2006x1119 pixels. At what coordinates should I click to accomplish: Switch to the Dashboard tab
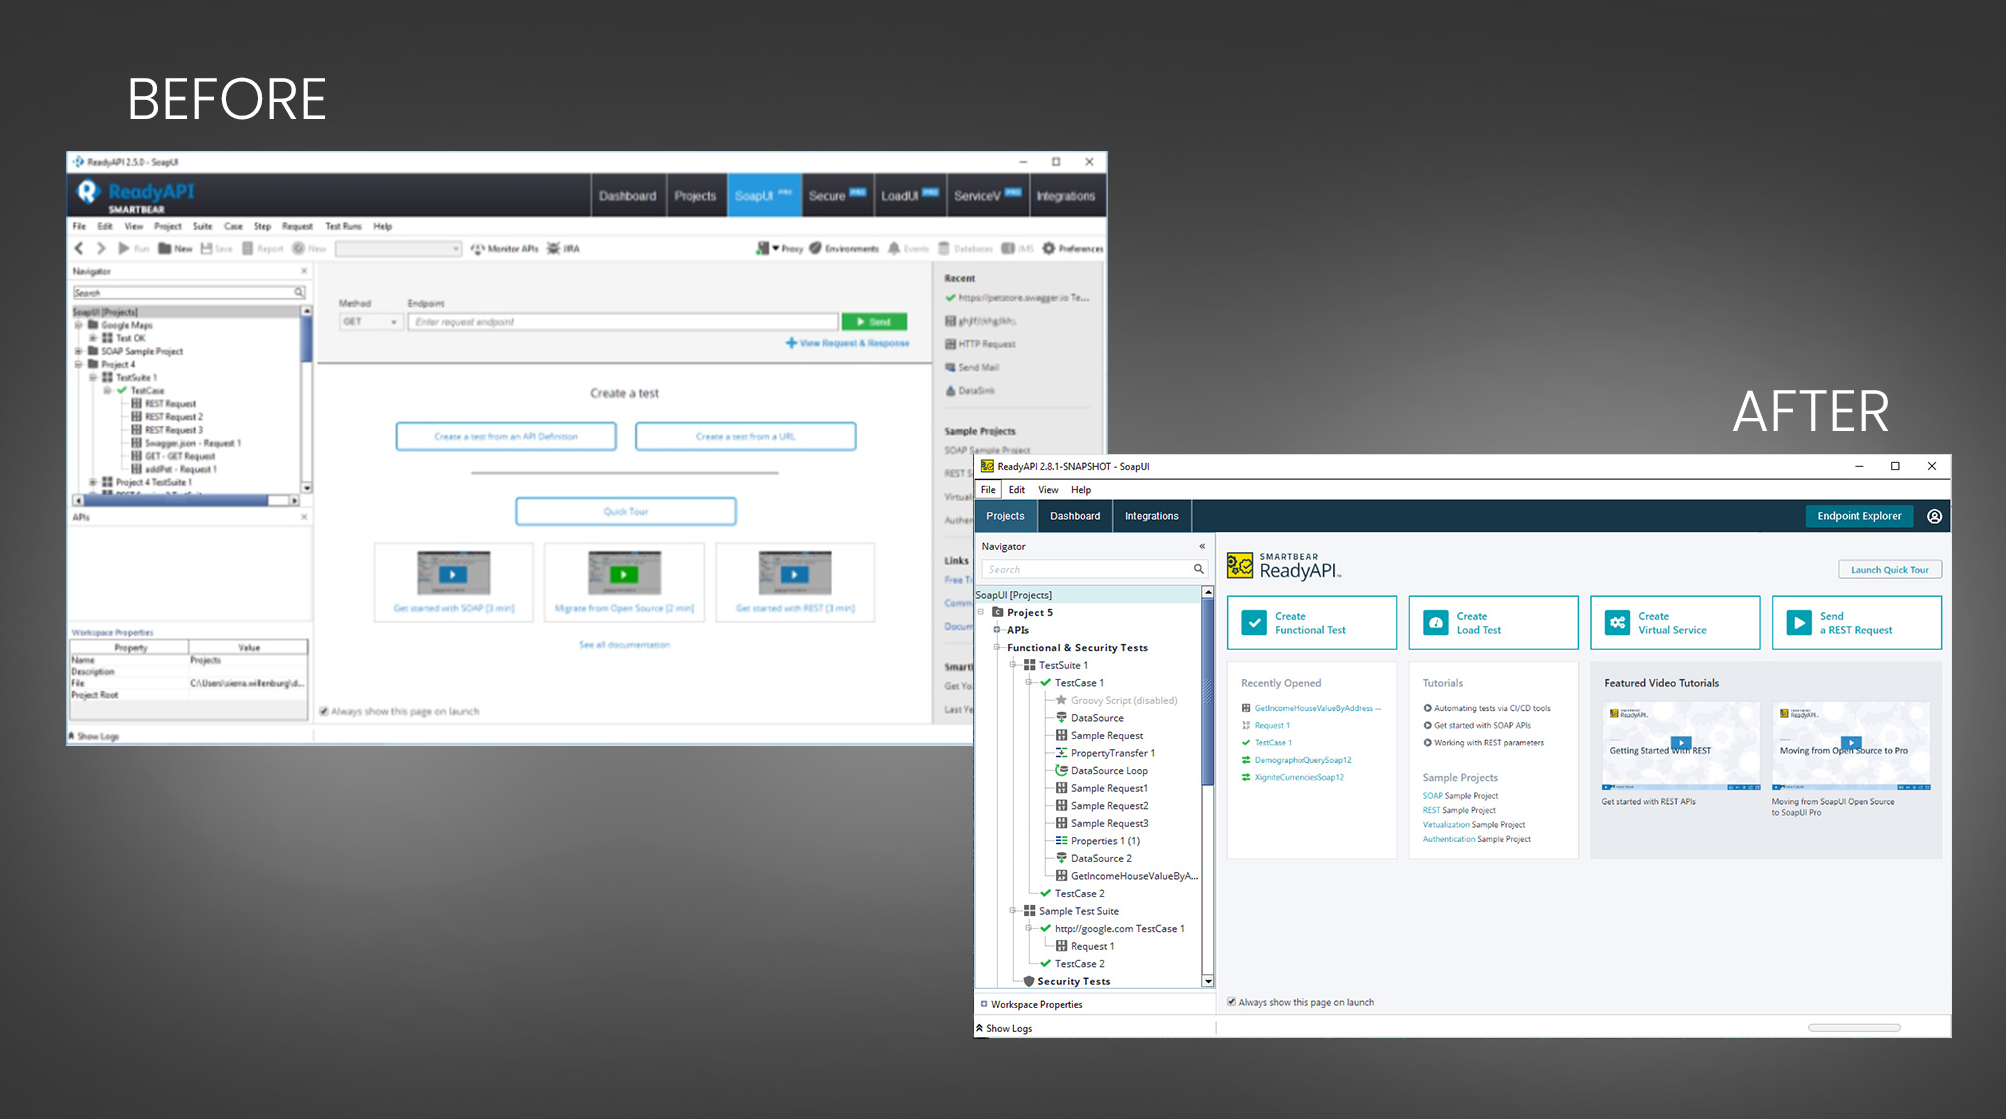1074,516
